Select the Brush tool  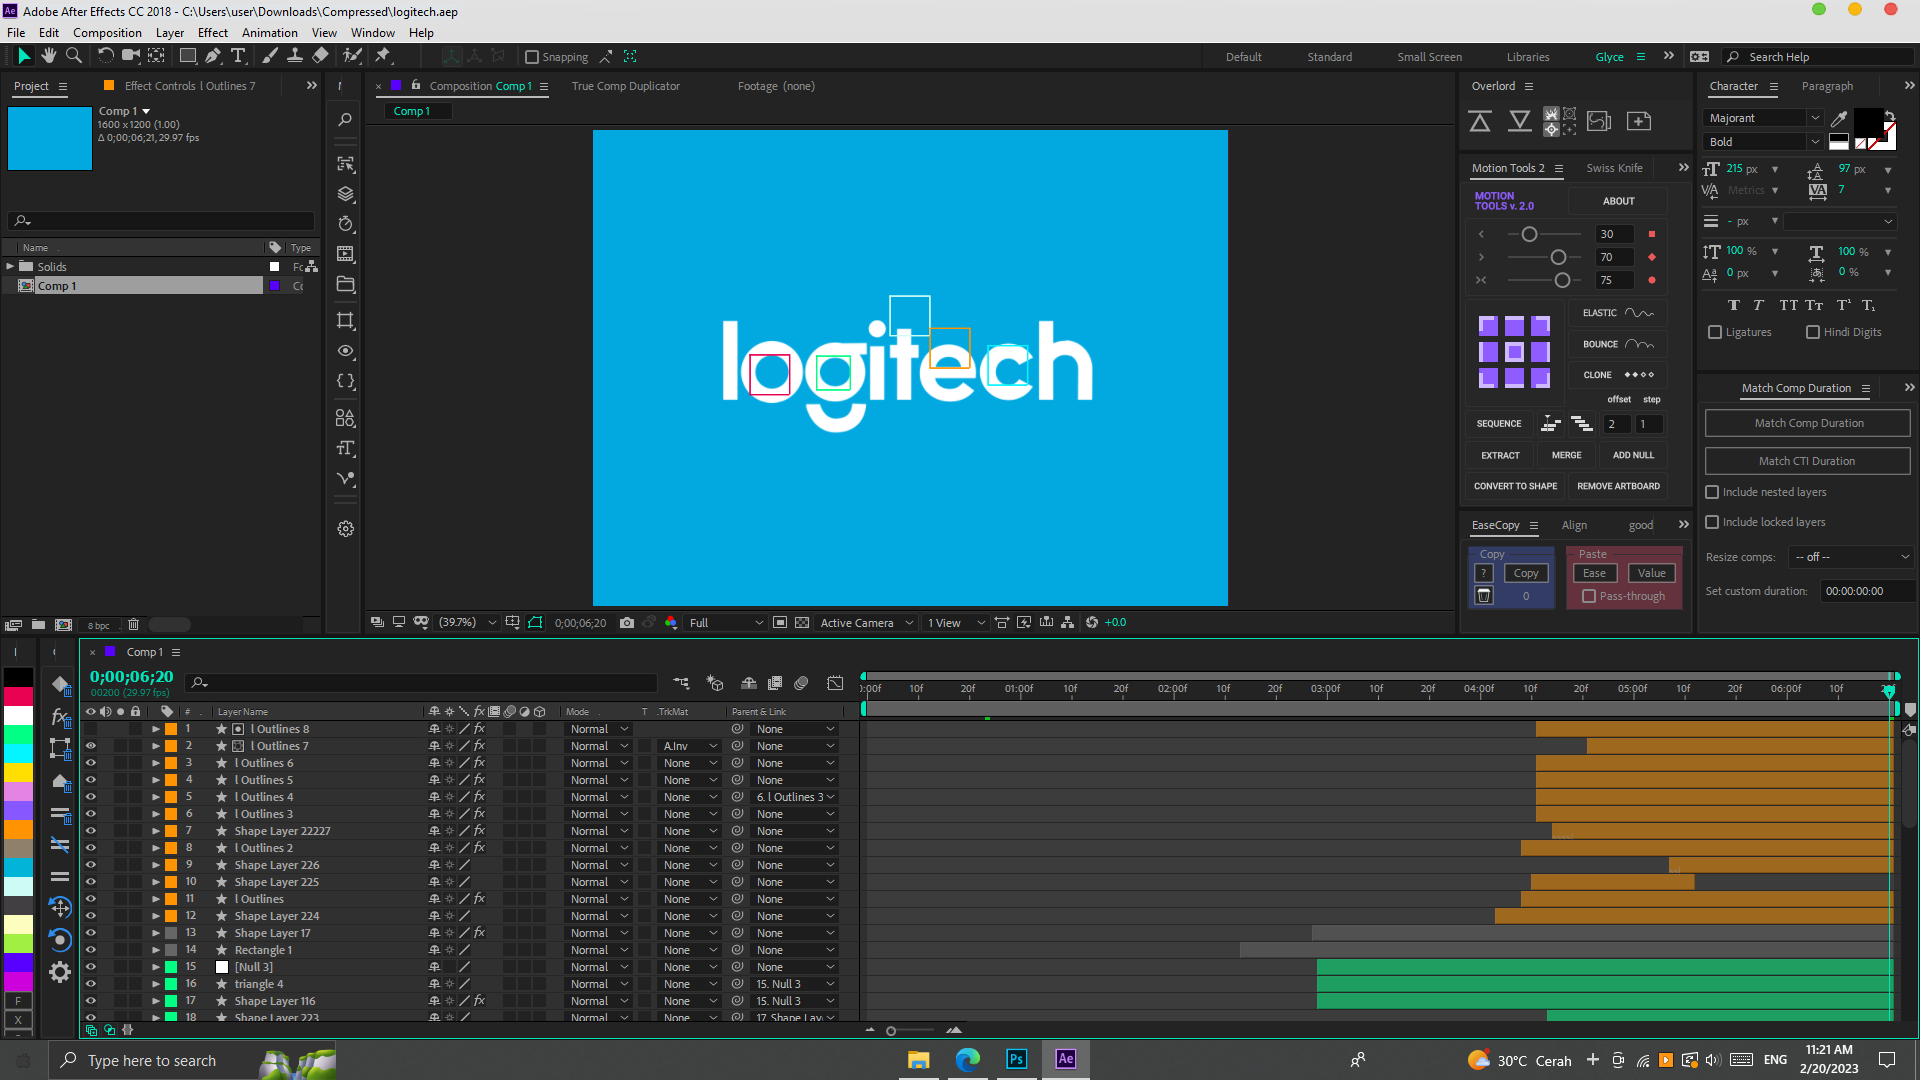click(x=270, y=56)
